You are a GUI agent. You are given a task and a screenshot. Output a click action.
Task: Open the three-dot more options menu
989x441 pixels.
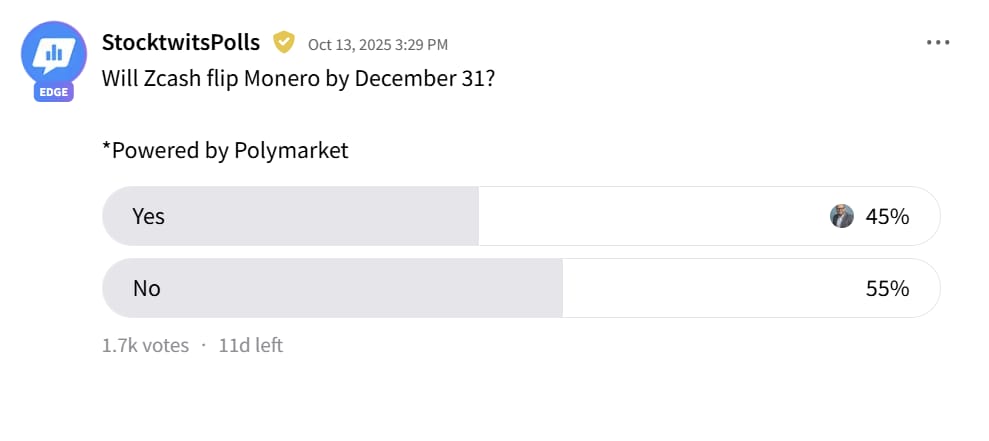(x=937, y=43)
